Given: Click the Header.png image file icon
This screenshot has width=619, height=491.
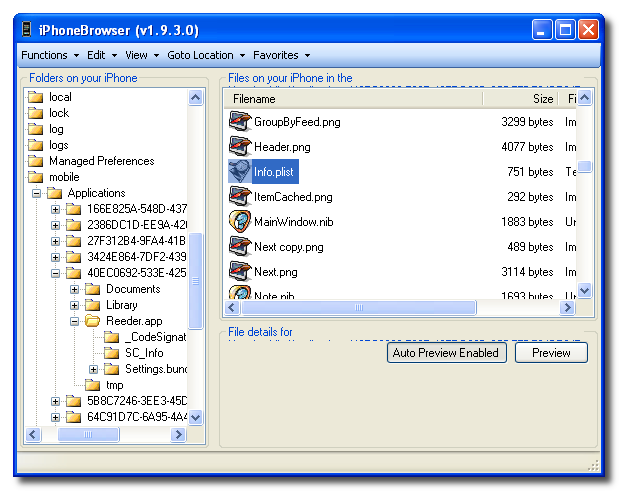Looking at the screenshot, I should [x=240, y=146].
